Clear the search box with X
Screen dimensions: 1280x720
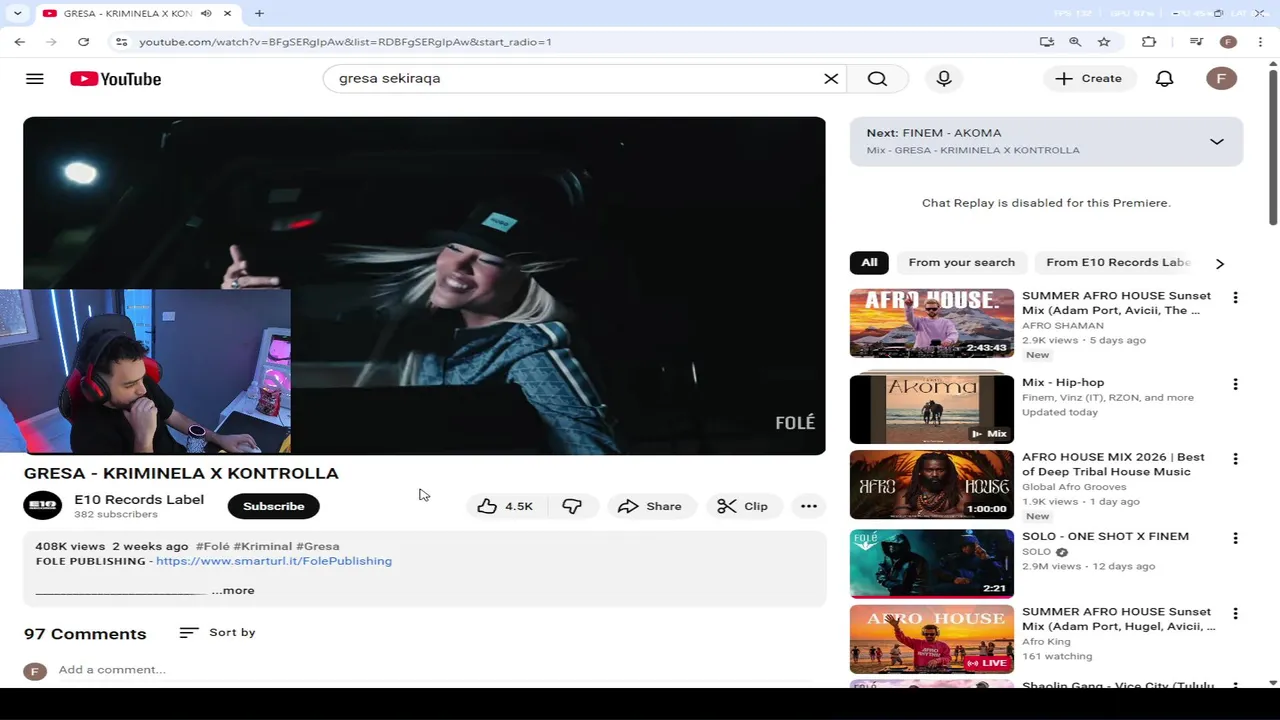pyautogui.click(x=830, y=78)
